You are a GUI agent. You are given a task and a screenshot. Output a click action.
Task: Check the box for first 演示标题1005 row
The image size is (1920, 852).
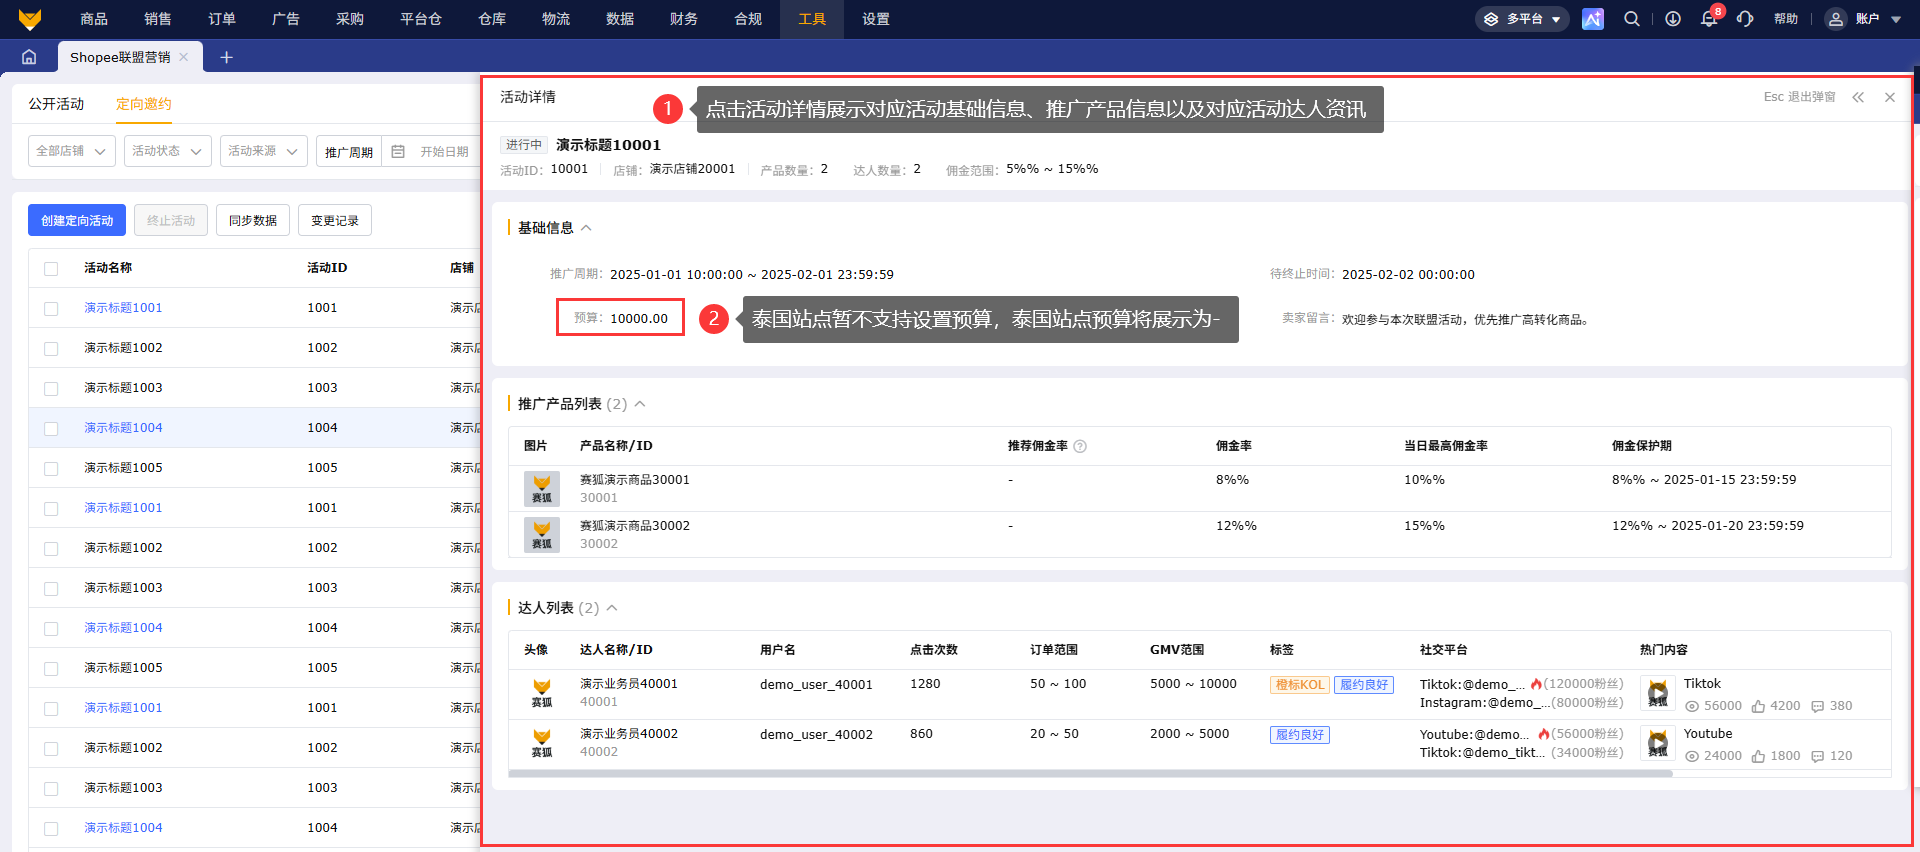click(x=51, y=469)
